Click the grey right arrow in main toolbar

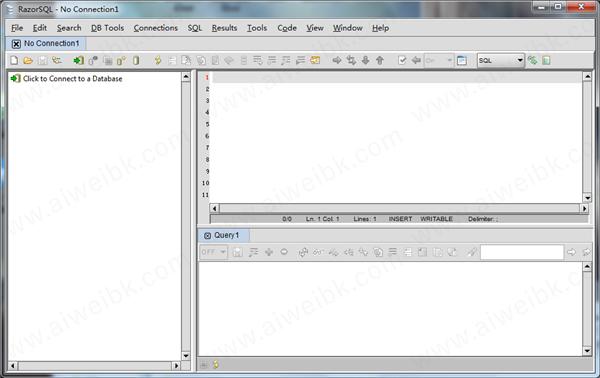point(337,60)
